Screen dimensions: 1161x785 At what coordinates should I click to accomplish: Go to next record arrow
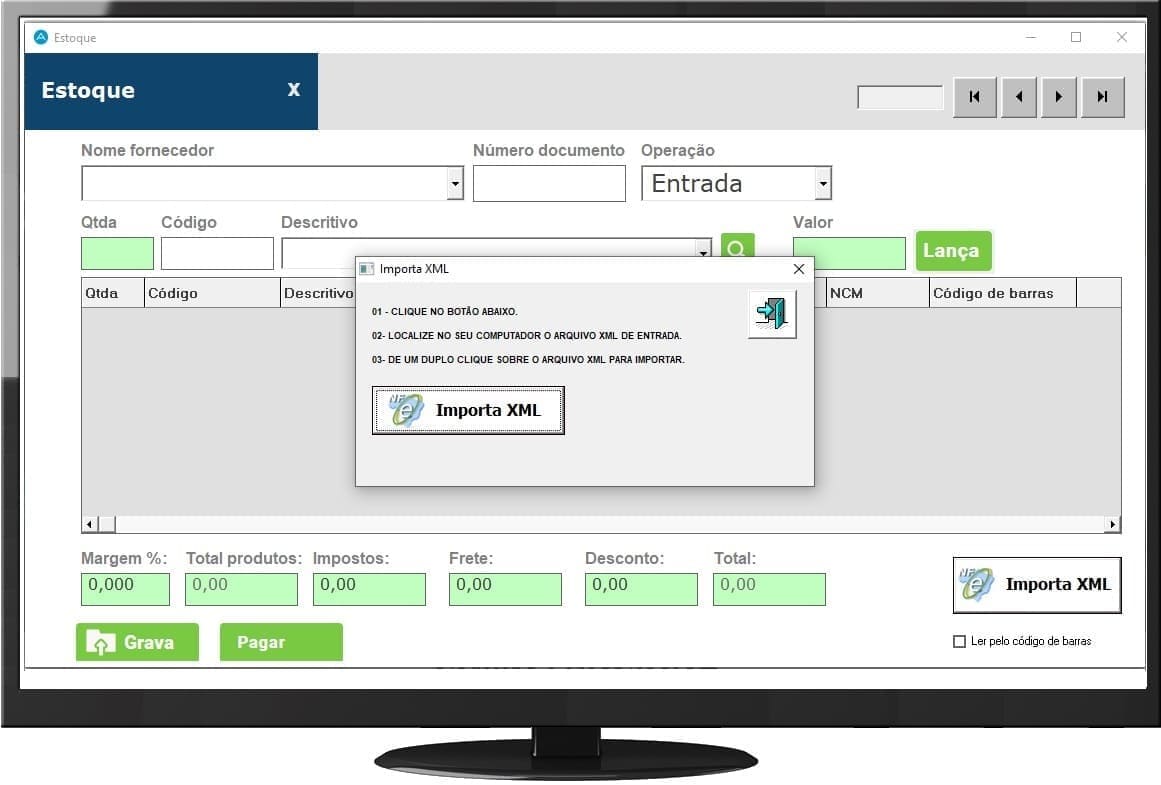[1058, 97]
